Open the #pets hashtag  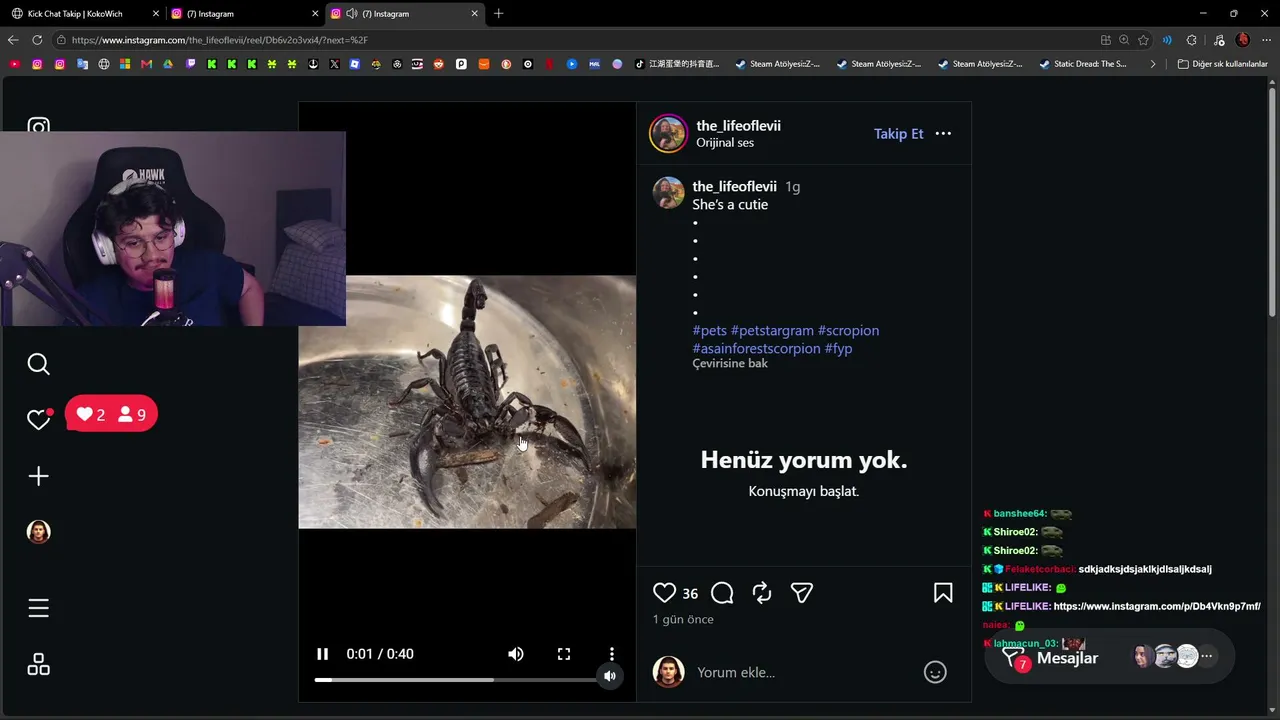point(710,331)
